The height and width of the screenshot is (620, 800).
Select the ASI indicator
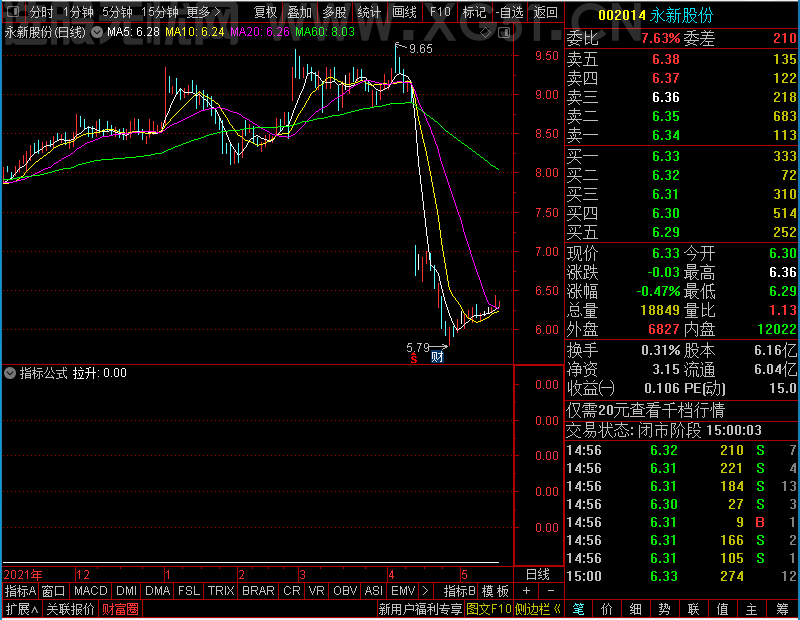[373, 591]
